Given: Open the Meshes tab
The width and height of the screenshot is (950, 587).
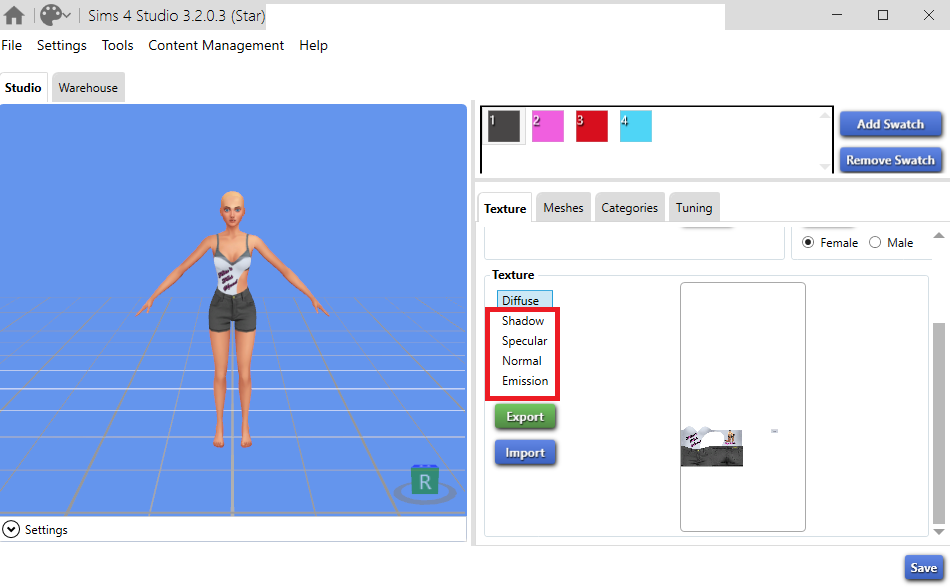Looking at the screenshot, I should (563, 208).
